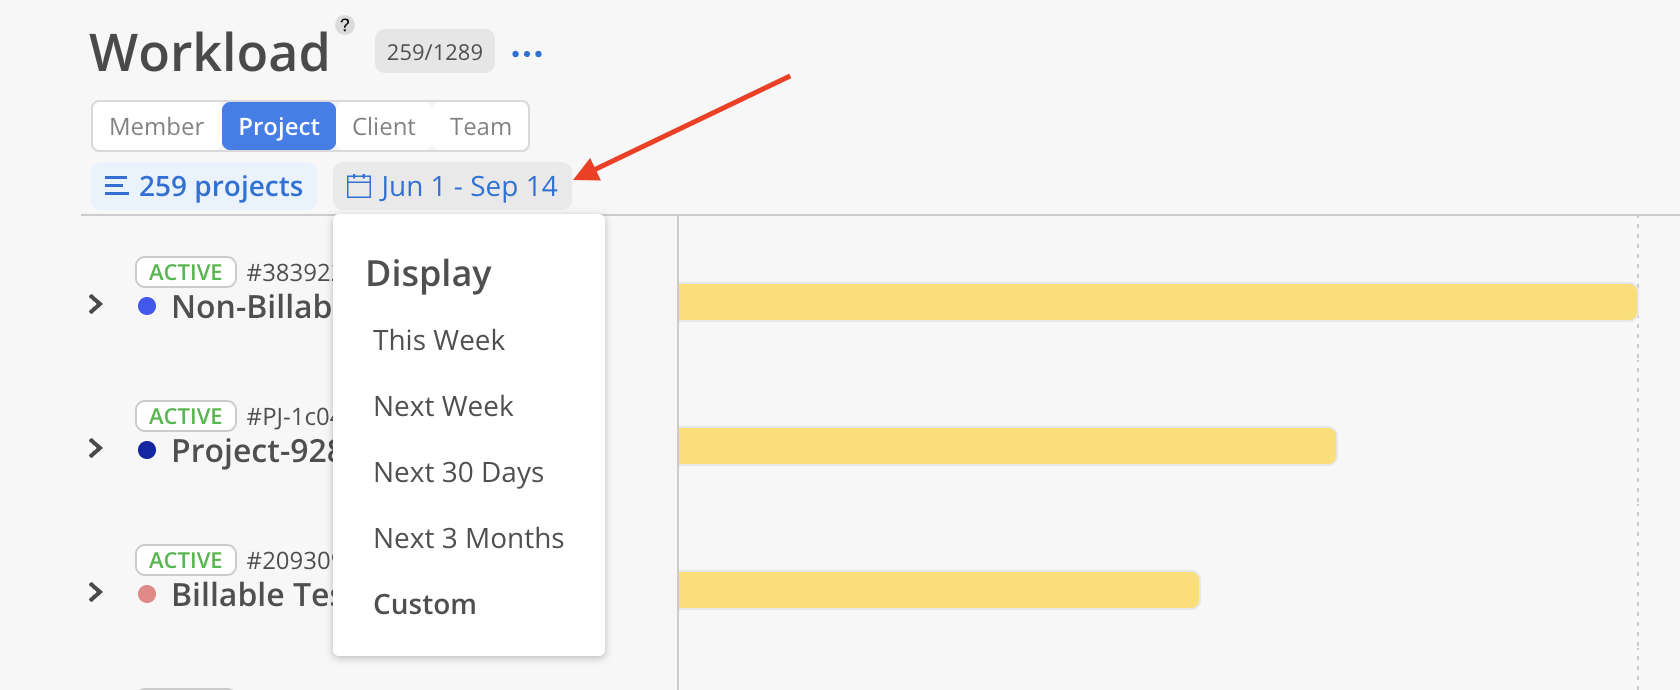Screen dimensions: 1680x690
Task: Open the 259 projects filter button
Action: pyautogui.click(x=205, y=186)
